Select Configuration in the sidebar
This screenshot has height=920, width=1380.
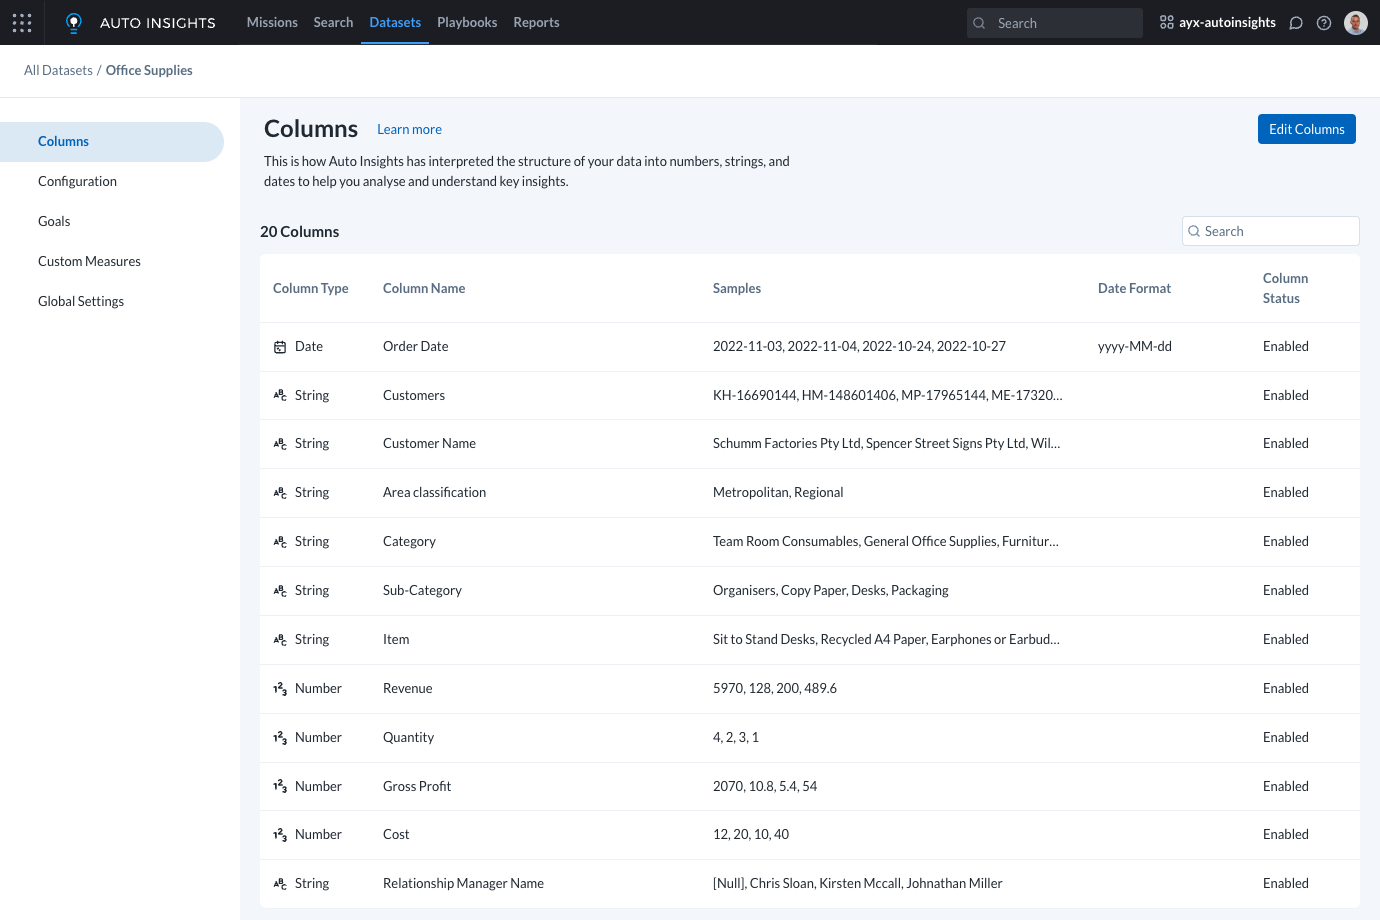pos(77,181)
